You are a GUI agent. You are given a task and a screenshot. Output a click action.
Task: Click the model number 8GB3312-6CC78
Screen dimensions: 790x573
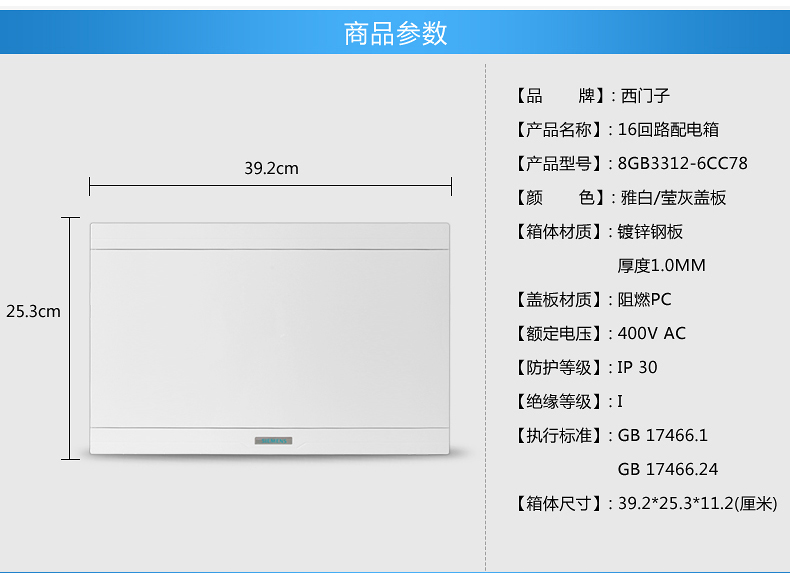[682, 164]
